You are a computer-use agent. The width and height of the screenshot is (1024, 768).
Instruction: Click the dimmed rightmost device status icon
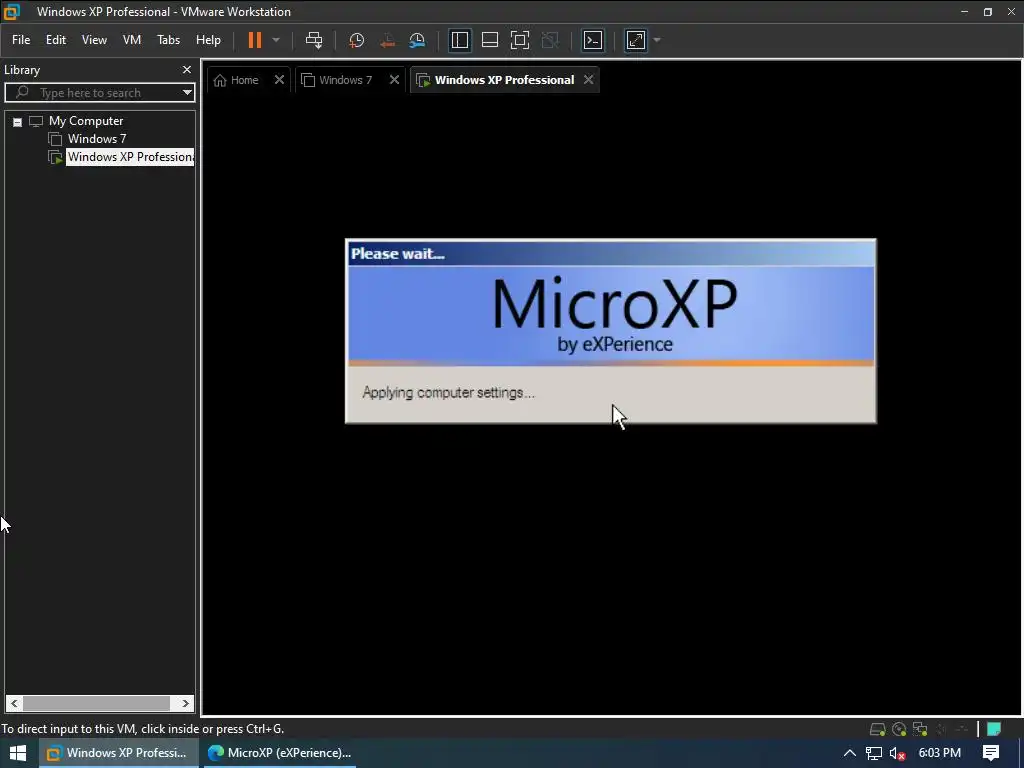point(962,729)
